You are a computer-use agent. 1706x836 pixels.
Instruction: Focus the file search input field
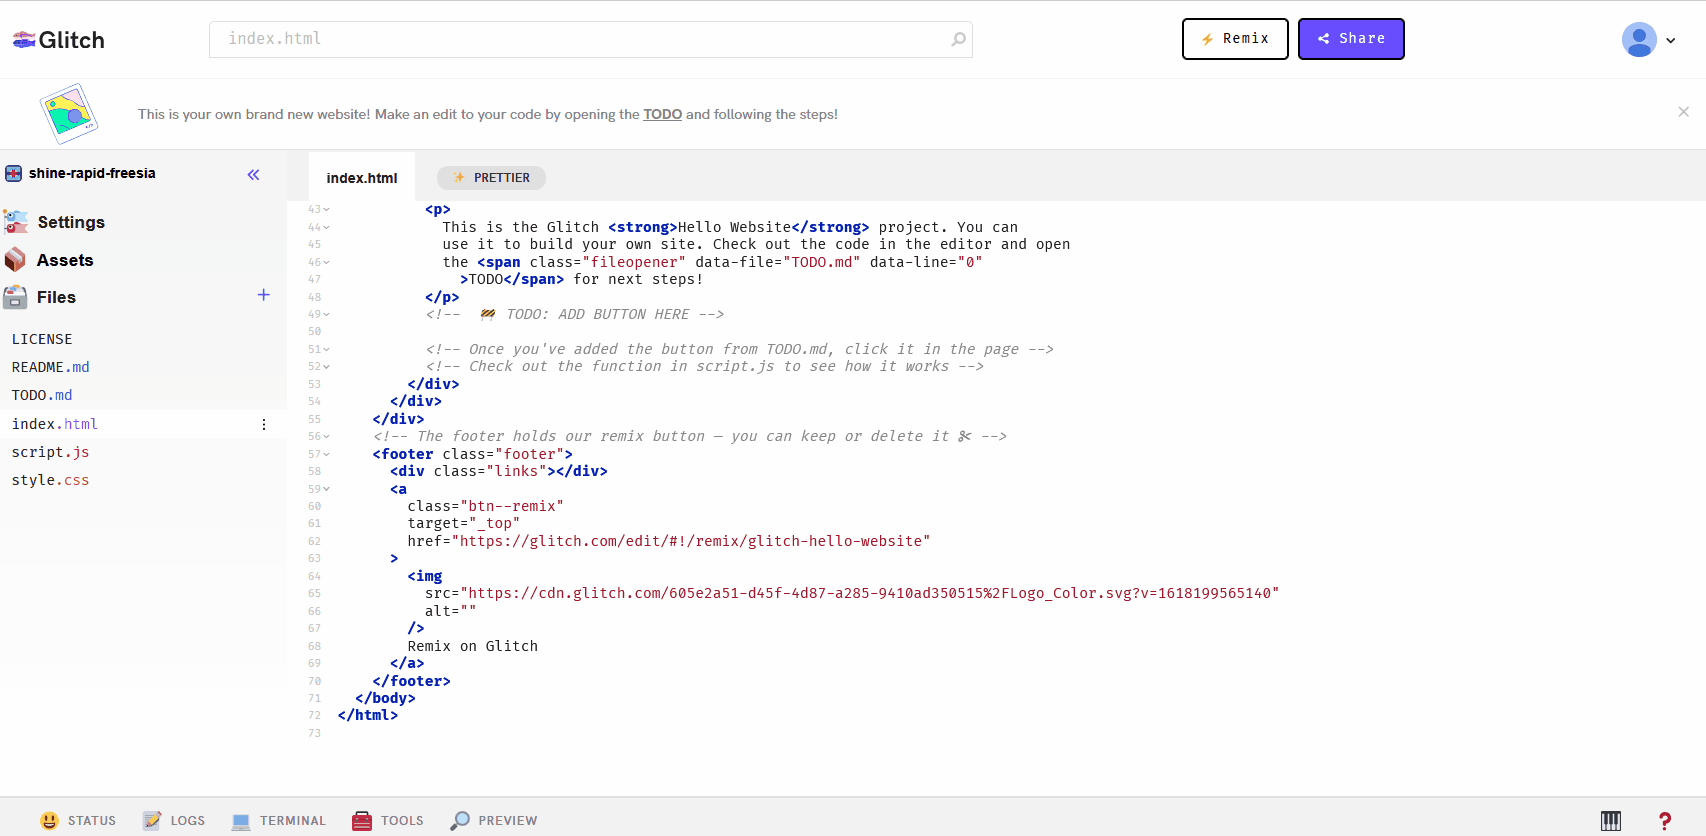click(580, 39)
